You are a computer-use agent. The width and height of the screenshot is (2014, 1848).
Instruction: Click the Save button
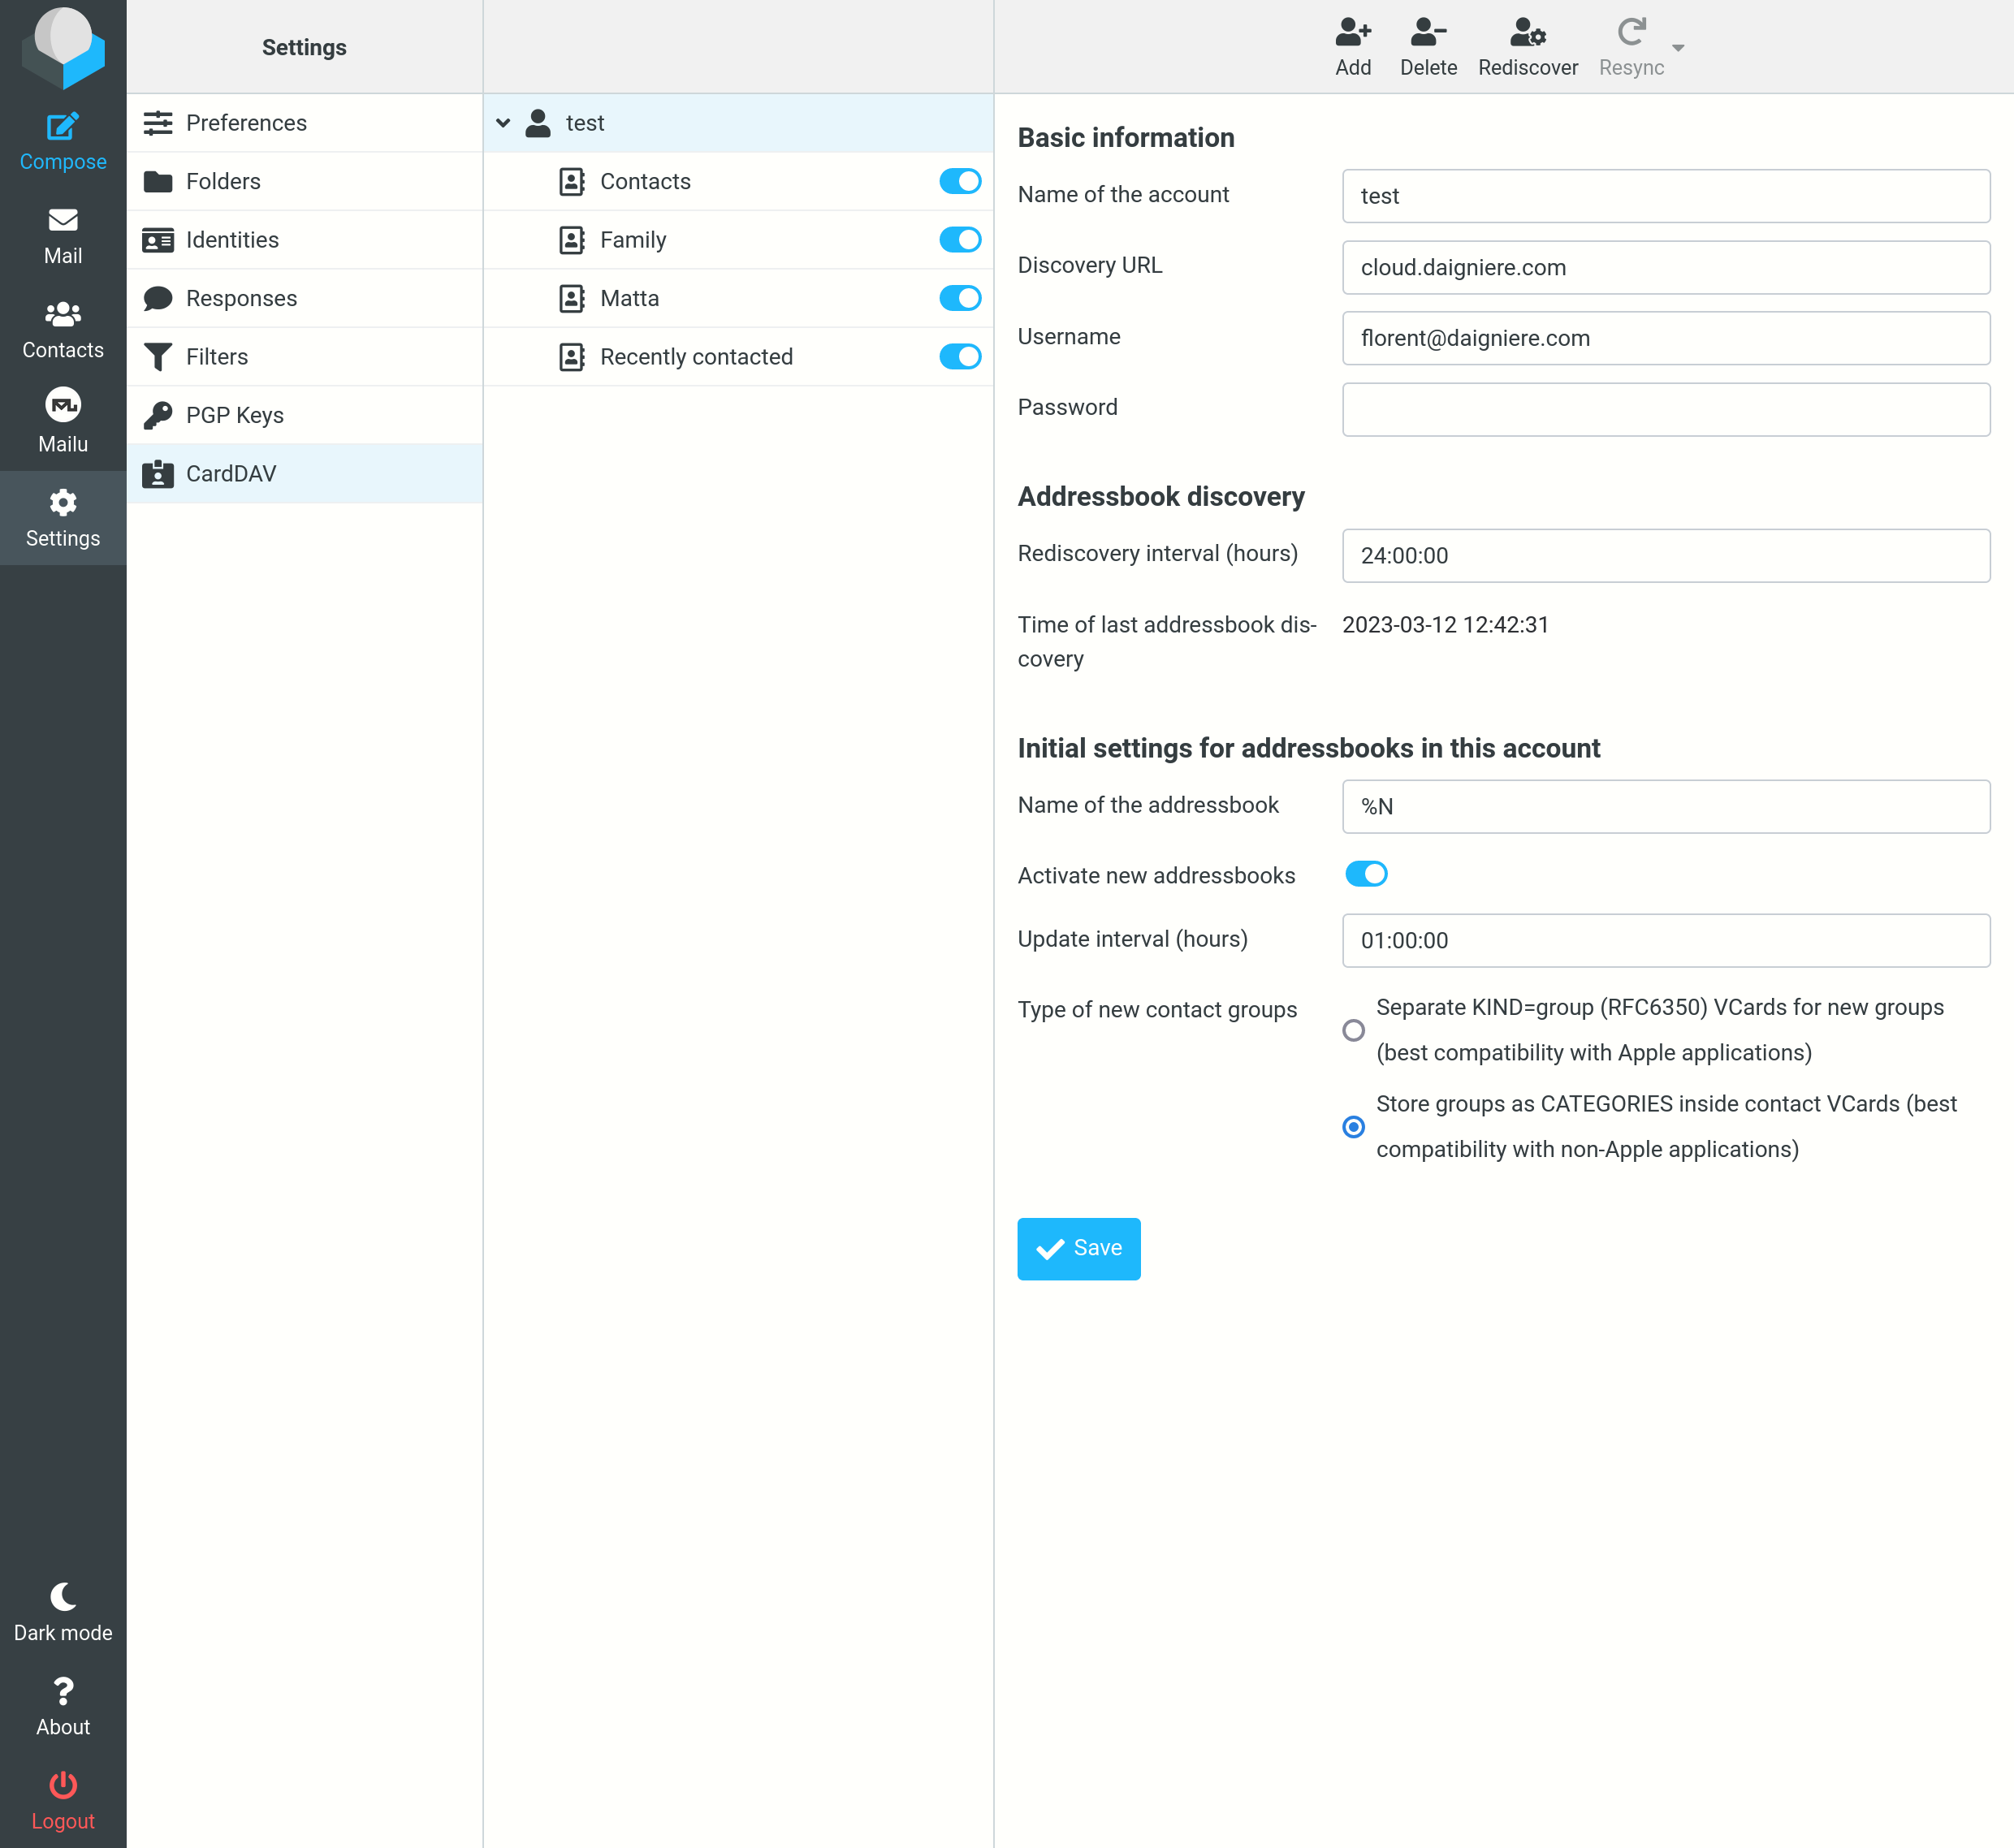click(1078, 1248)
